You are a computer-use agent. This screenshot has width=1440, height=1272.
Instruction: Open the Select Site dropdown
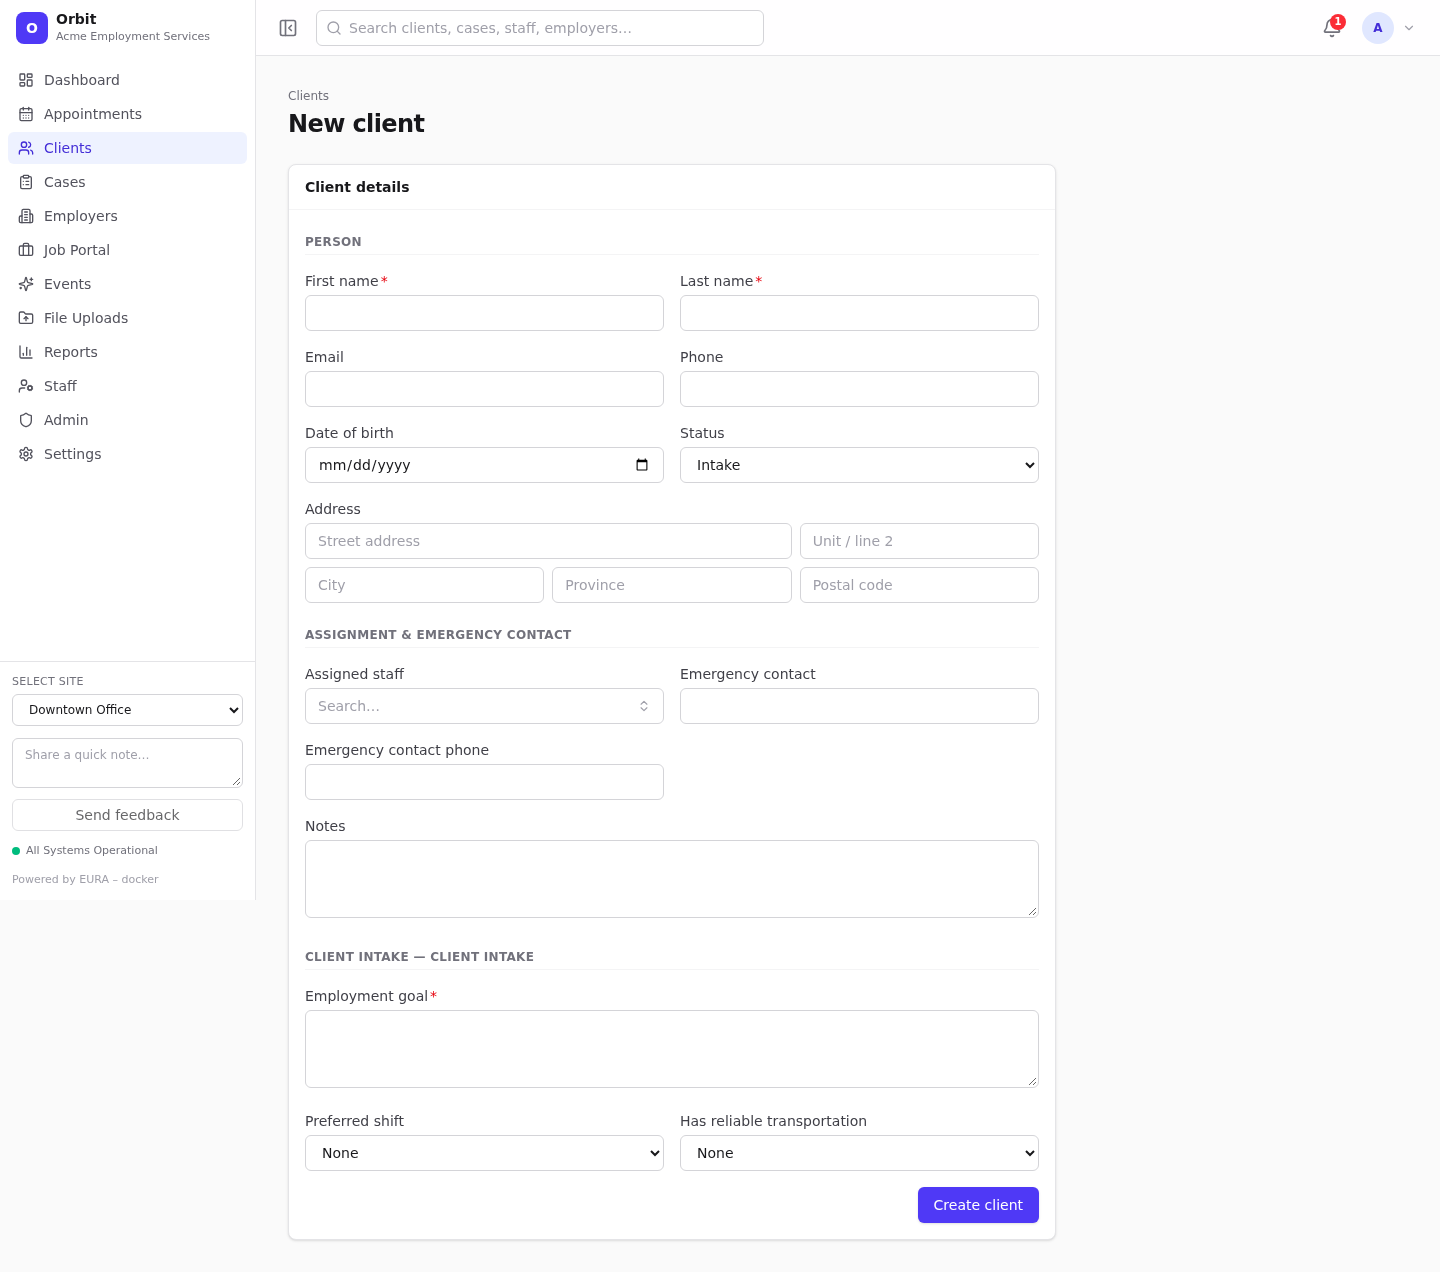coord(127,710)
